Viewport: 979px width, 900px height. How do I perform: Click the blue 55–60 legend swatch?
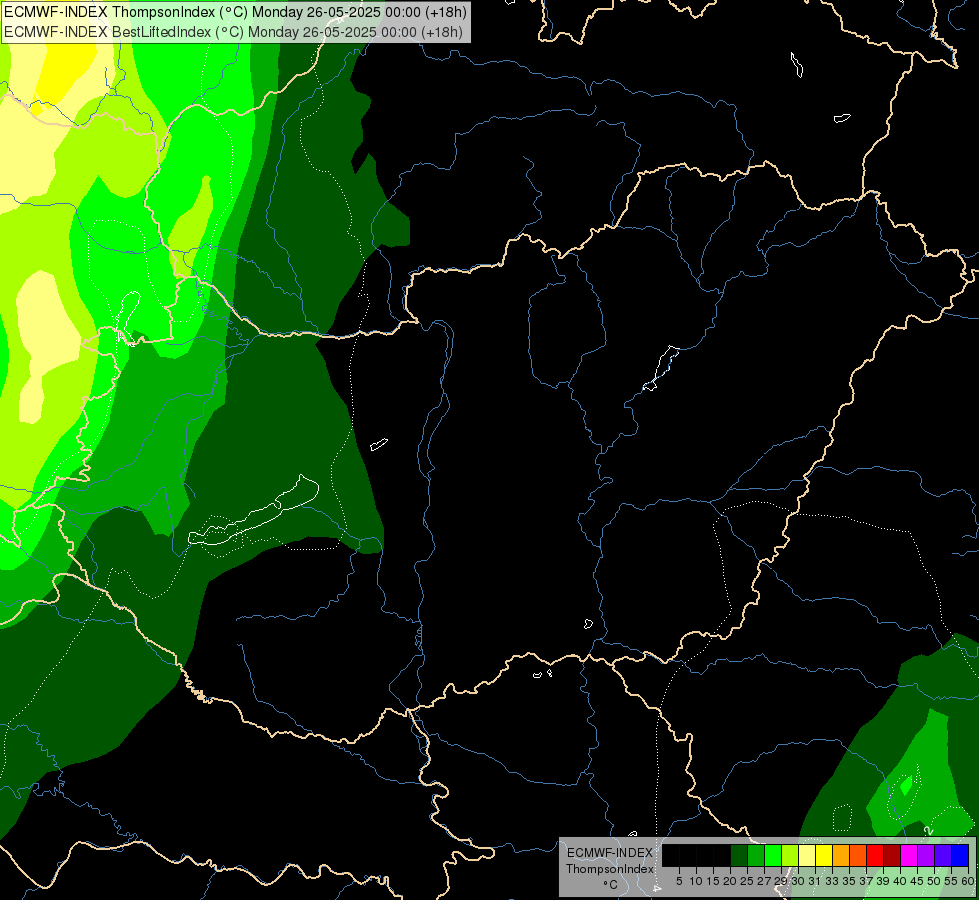point(960,855)
